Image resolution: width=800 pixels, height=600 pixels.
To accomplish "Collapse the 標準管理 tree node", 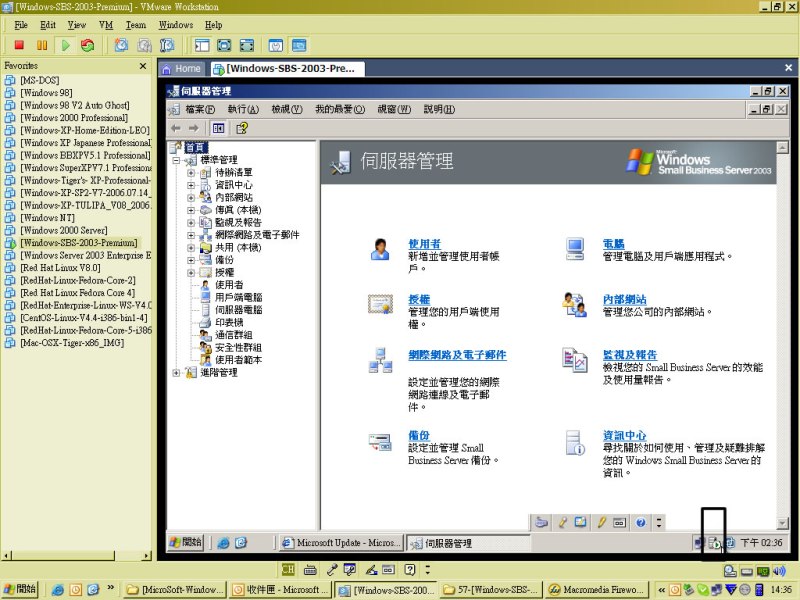I will pos(176,160).
